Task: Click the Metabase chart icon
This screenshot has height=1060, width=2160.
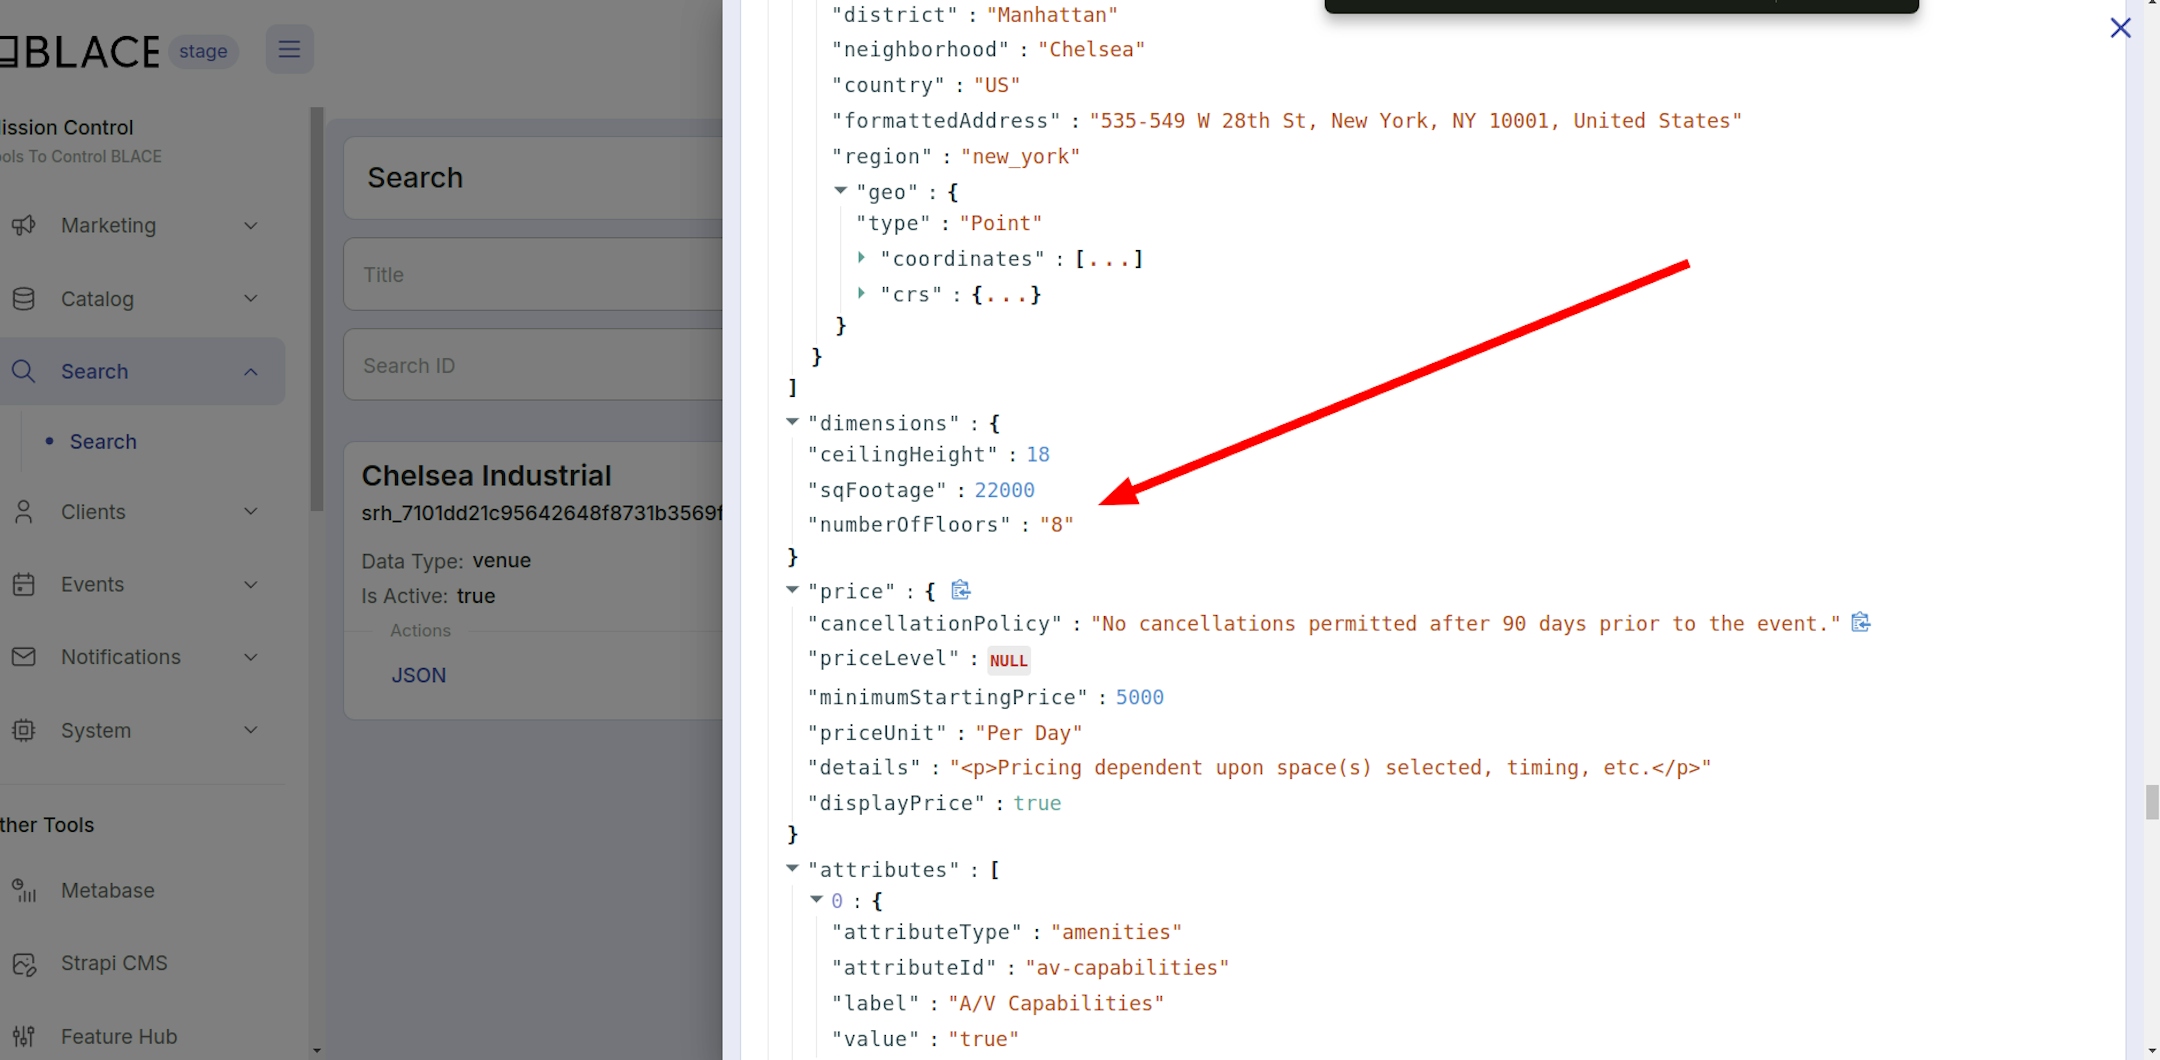Action: [24, 890]
